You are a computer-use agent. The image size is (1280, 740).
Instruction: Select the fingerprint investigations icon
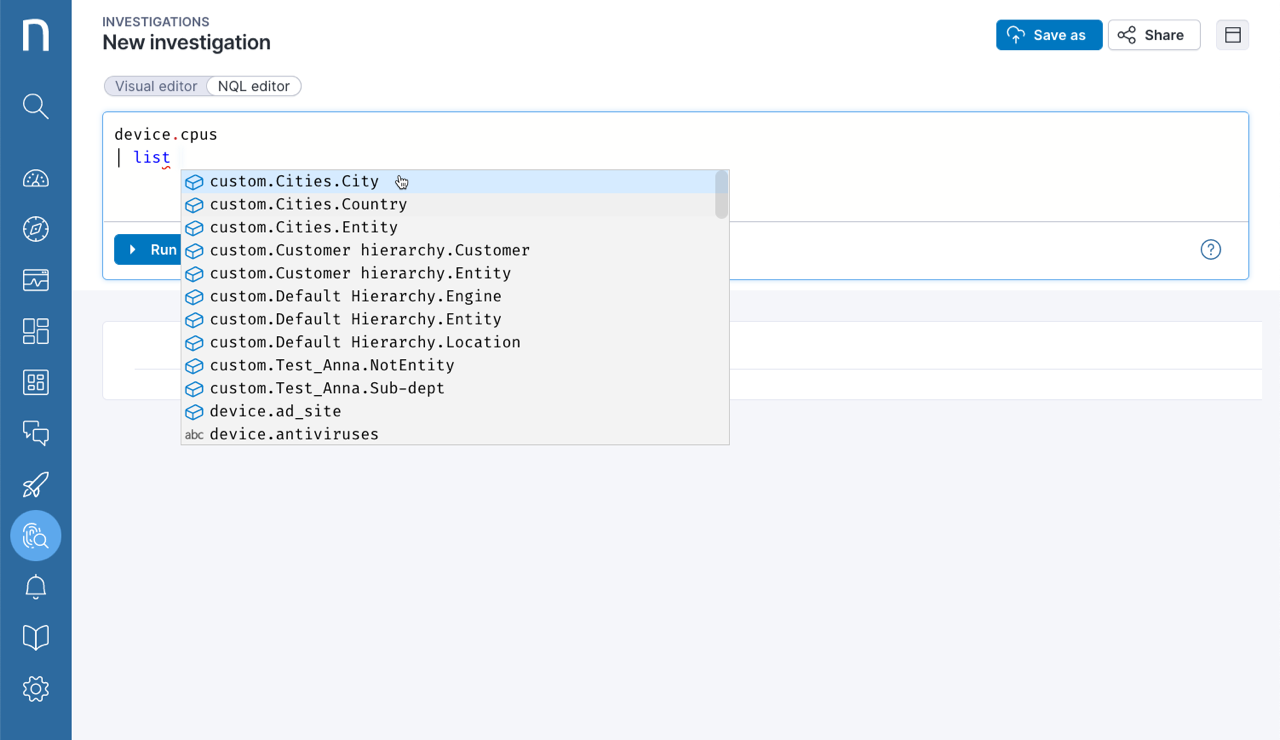(36, 536)
